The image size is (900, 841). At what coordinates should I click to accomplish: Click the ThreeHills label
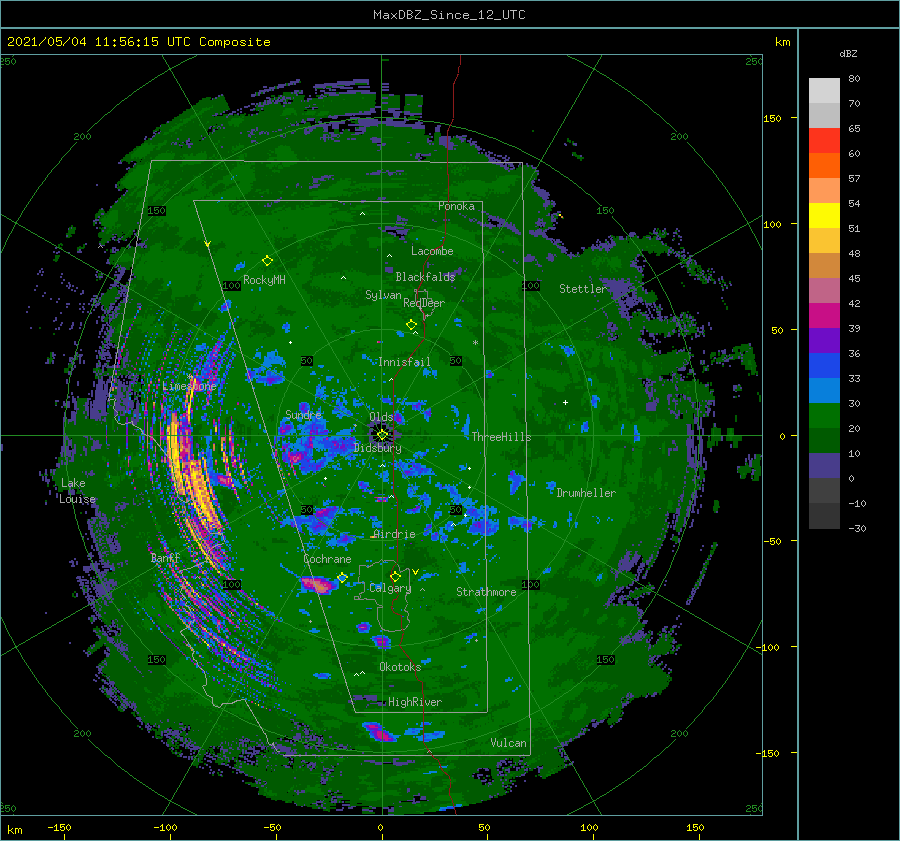click(x=501, y=437)
